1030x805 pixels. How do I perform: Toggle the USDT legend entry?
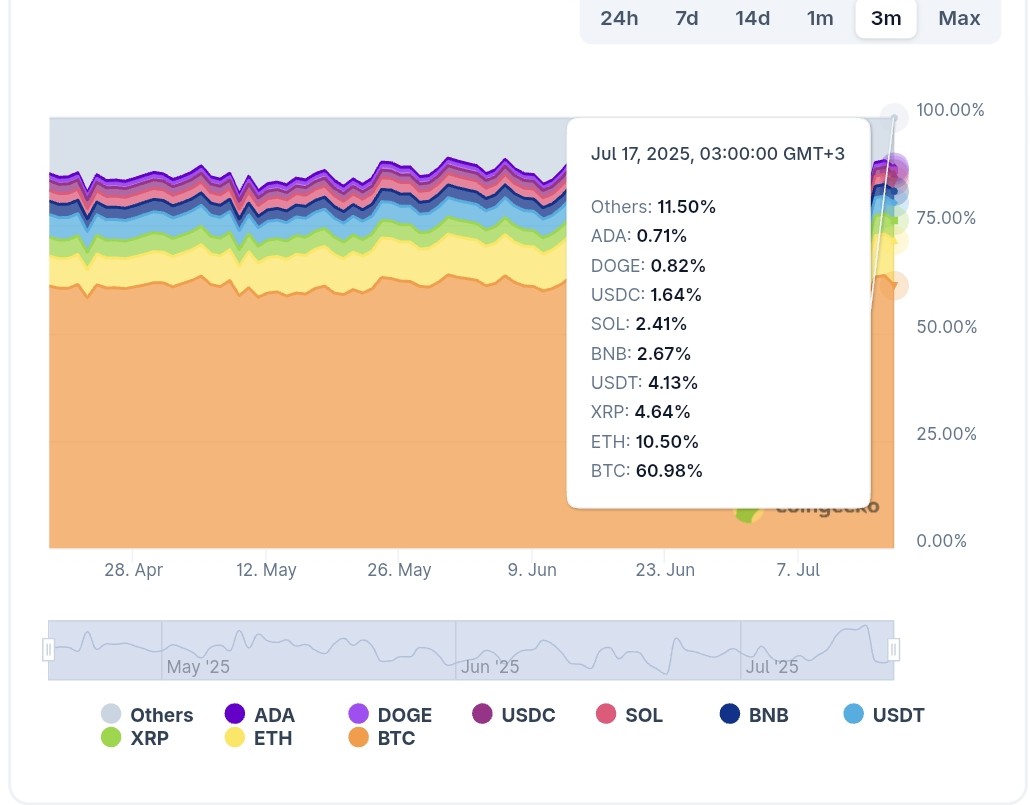pos(884,714)
